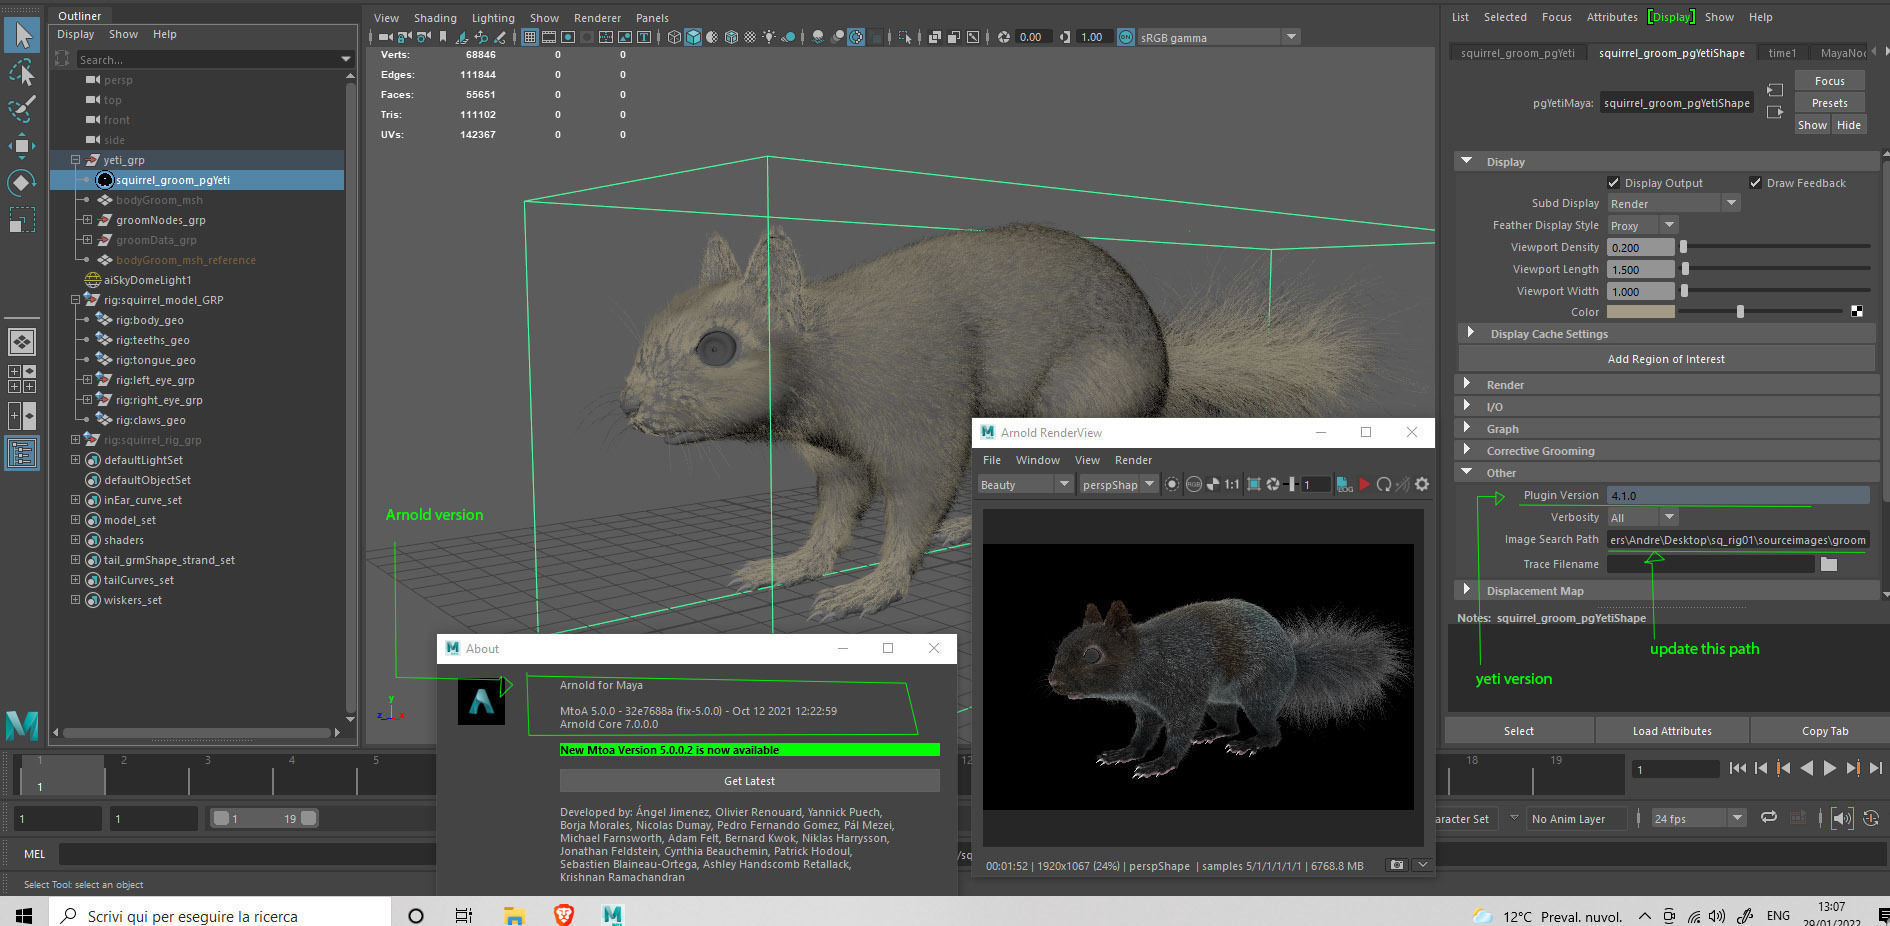Open the viewport Renderer menu
The width and height of the screenshot is (1890, 926).
(597, 18)
